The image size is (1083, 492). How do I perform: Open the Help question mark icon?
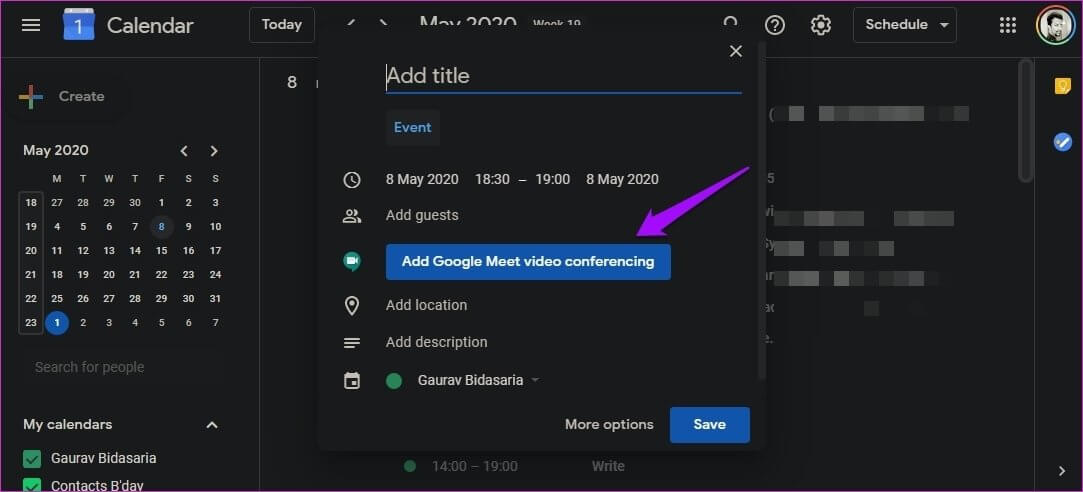775,26
